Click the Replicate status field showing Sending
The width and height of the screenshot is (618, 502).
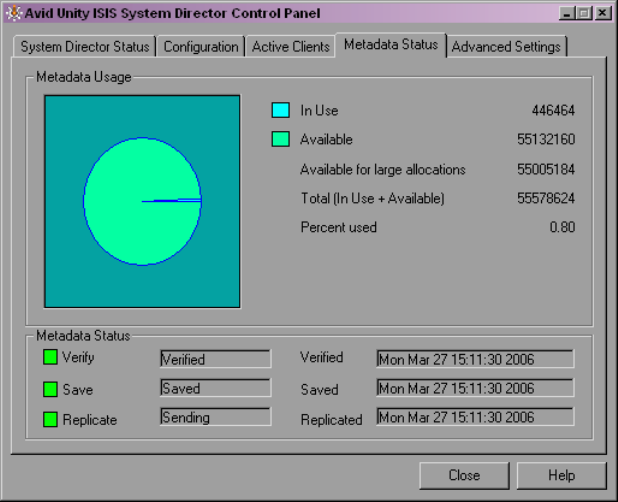click(216, 417)
